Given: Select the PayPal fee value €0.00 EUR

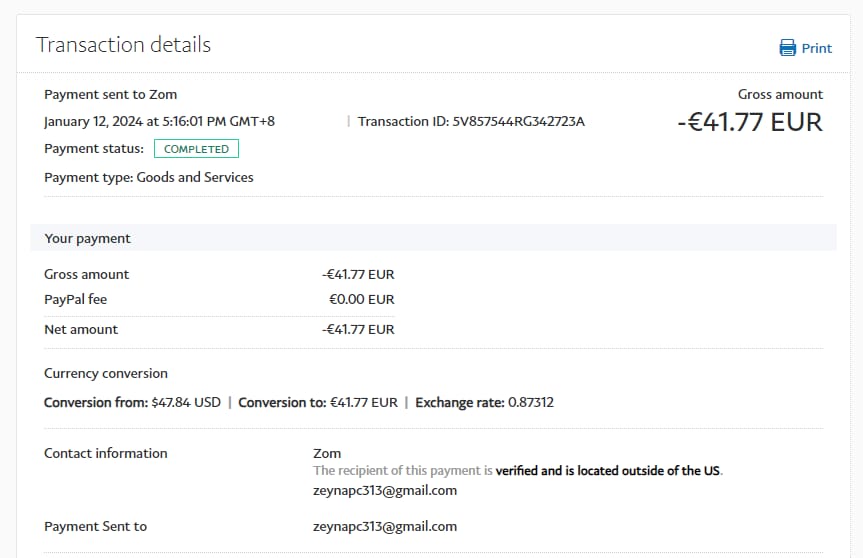Looking at the screenshot, I should pyautogui.click(x=362, y=299).
